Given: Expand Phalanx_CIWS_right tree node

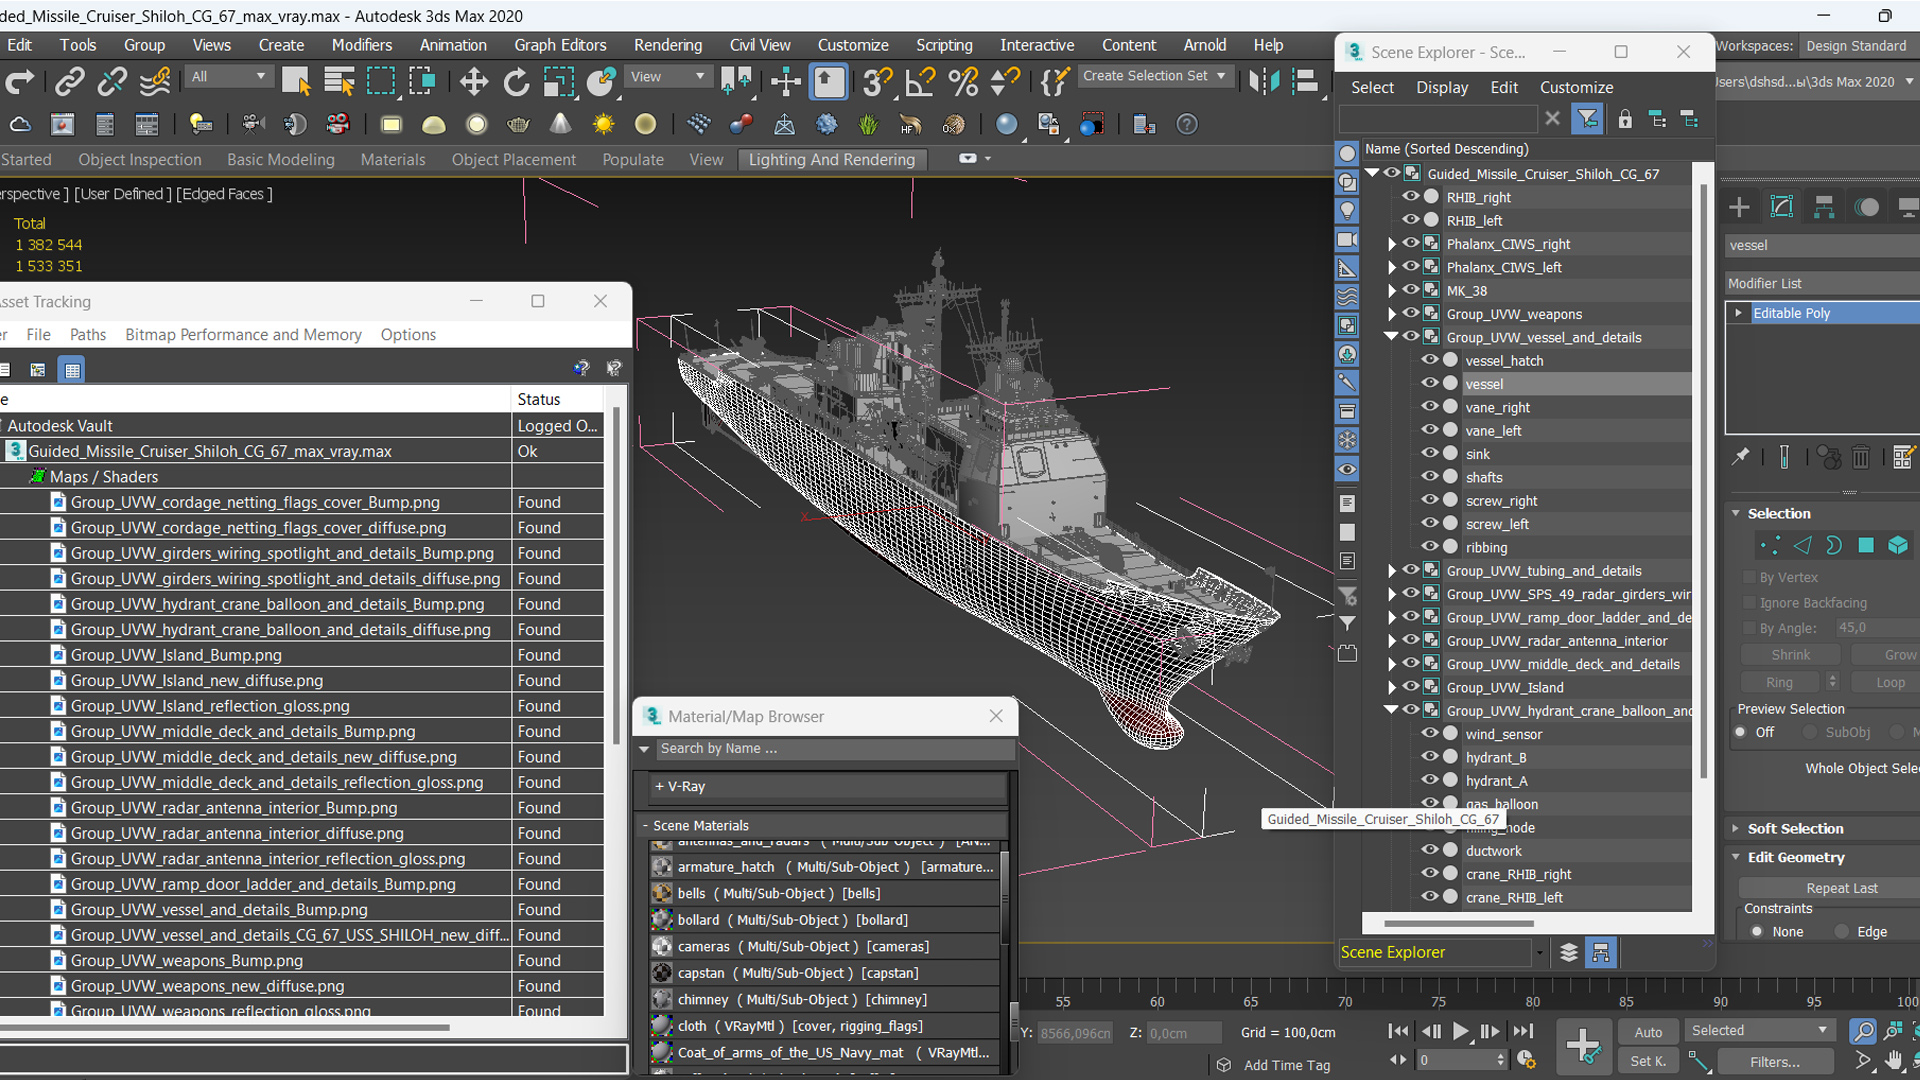Looking at the screenshot, I should coord(1391,244).
